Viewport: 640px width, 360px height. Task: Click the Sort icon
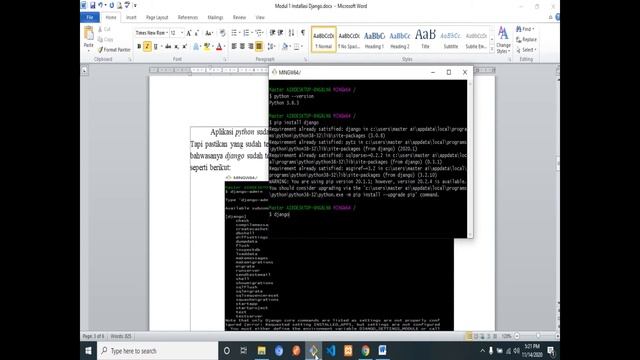click(x=291, y=33)
